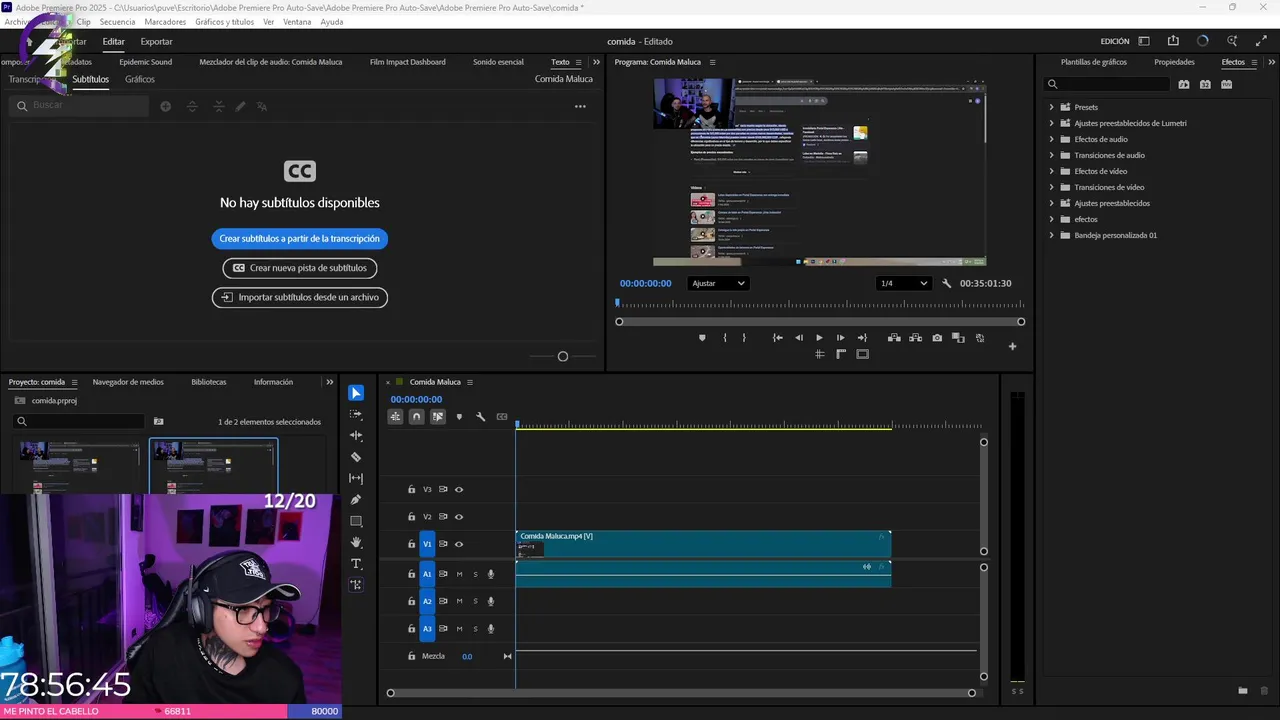Filter Accelerated Effects in Effects panel
This screenshot has height=720, width=1280.
click(1184, 84)
